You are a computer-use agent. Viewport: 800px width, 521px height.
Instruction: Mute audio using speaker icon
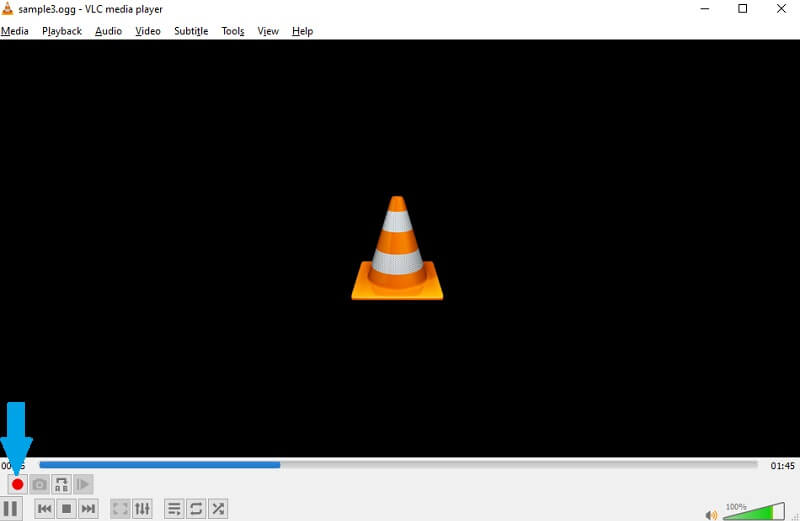(x=711, y=515)
